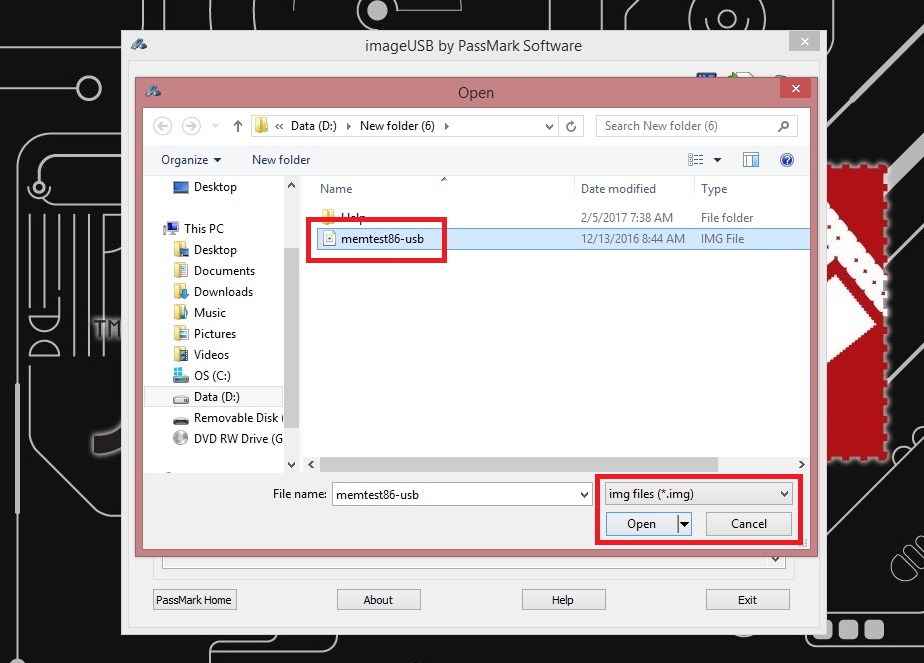This screenshot has height=663, width=924.
Task: Click New folder in the toolbar
Action: click(281, 160)
